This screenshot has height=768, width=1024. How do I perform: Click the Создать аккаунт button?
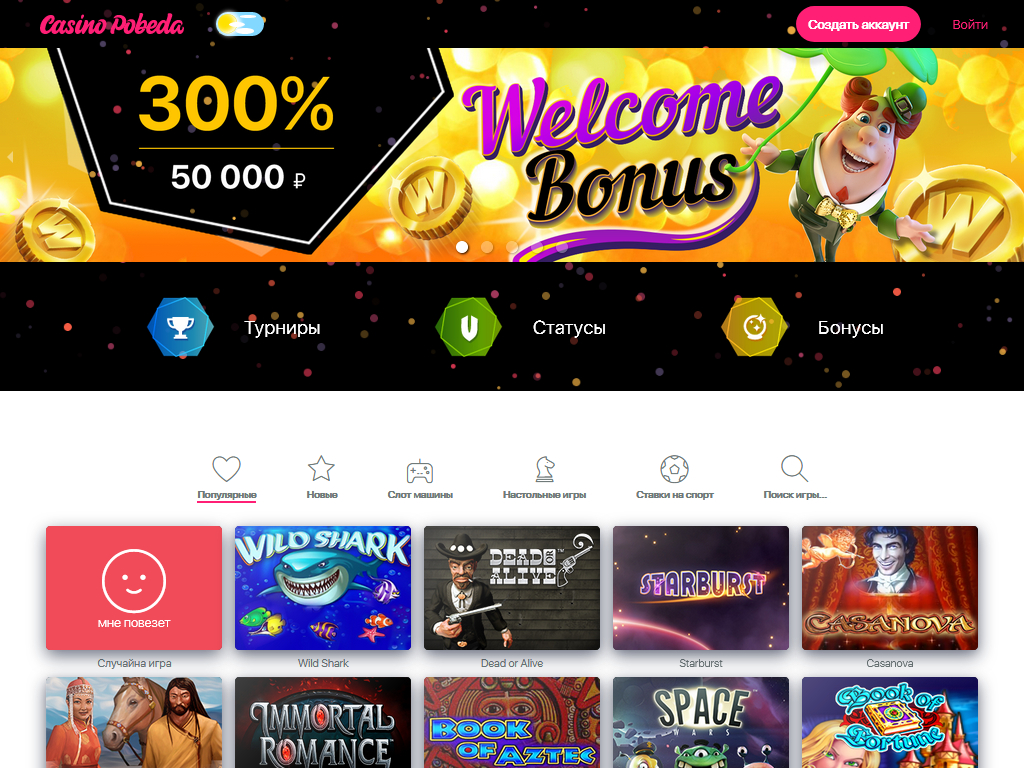point(858,24)
